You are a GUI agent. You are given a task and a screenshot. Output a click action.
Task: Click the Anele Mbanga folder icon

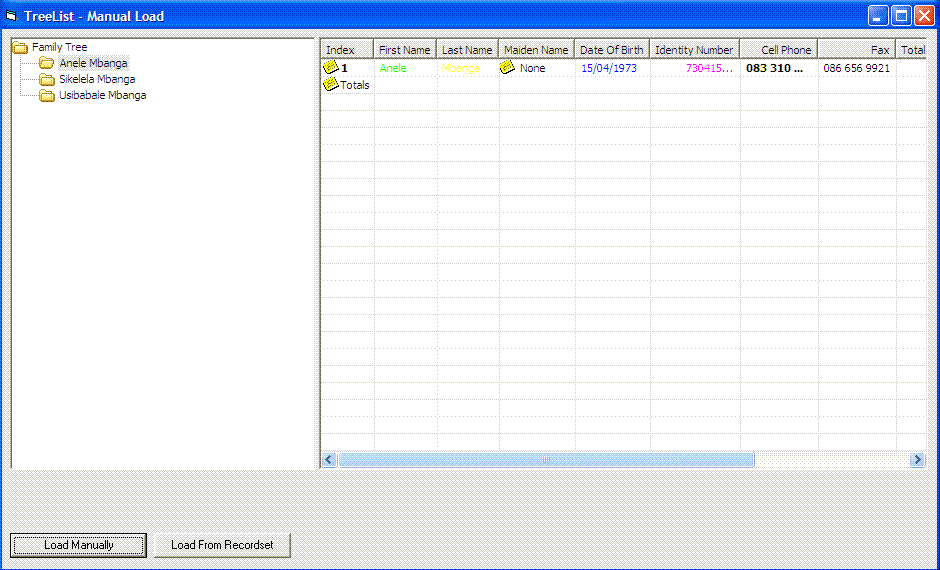tap(47, 63)
